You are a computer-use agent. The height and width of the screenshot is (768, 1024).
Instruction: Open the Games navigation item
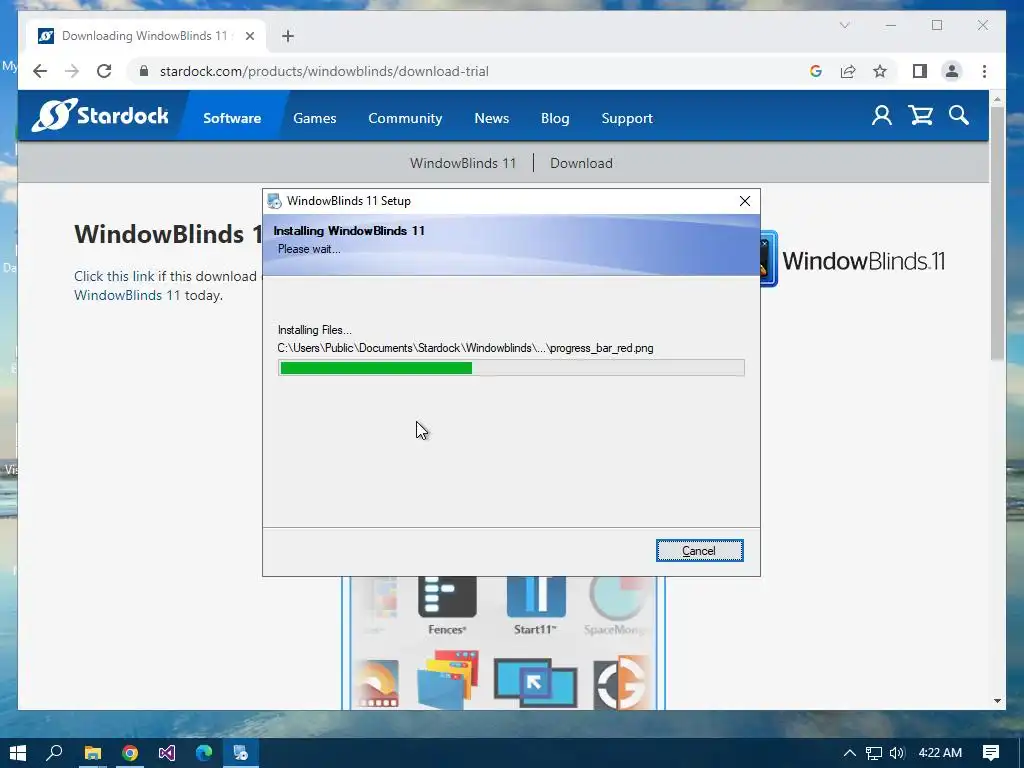tap(315, 118)
